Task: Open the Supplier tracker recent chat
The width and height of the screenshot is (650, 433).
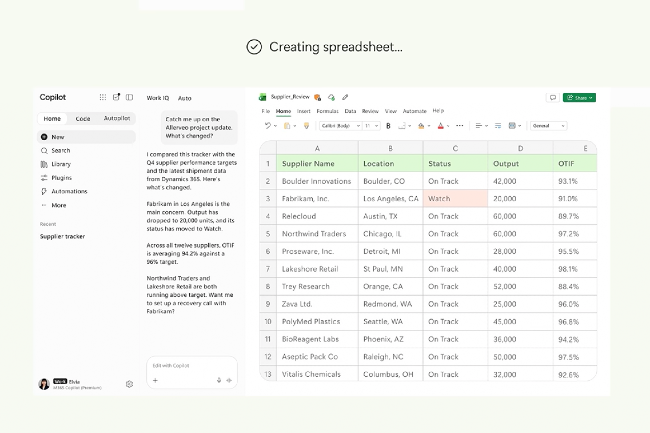Action: point(63,237)
